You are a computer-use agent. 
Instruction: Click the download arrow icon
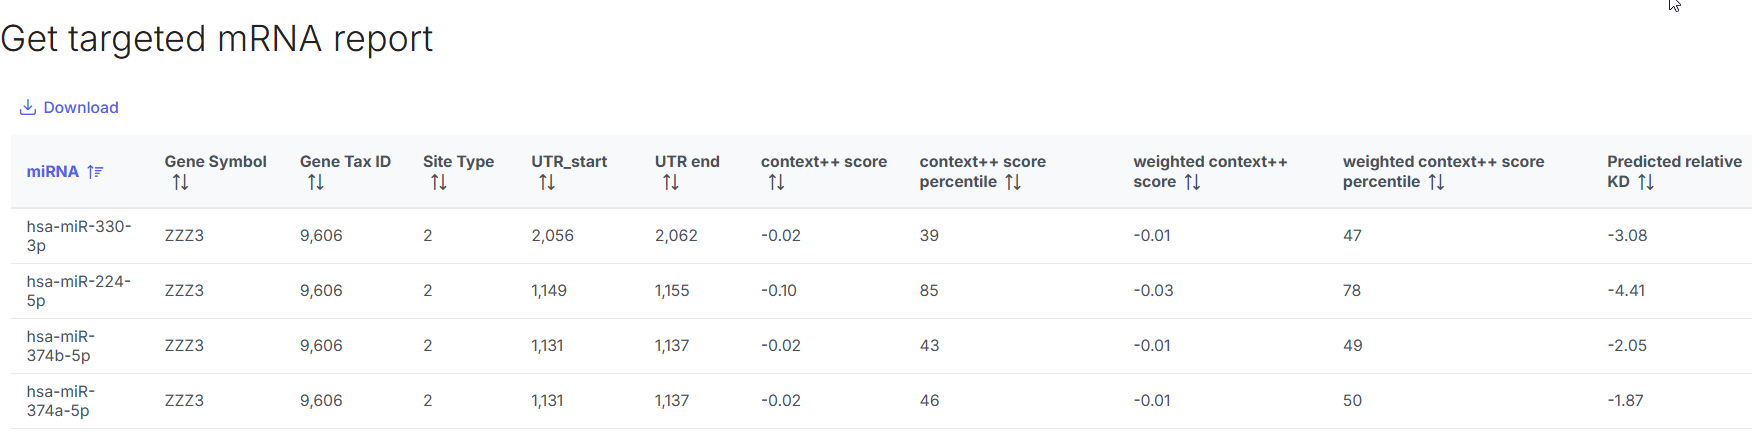(x=28, y=107)
